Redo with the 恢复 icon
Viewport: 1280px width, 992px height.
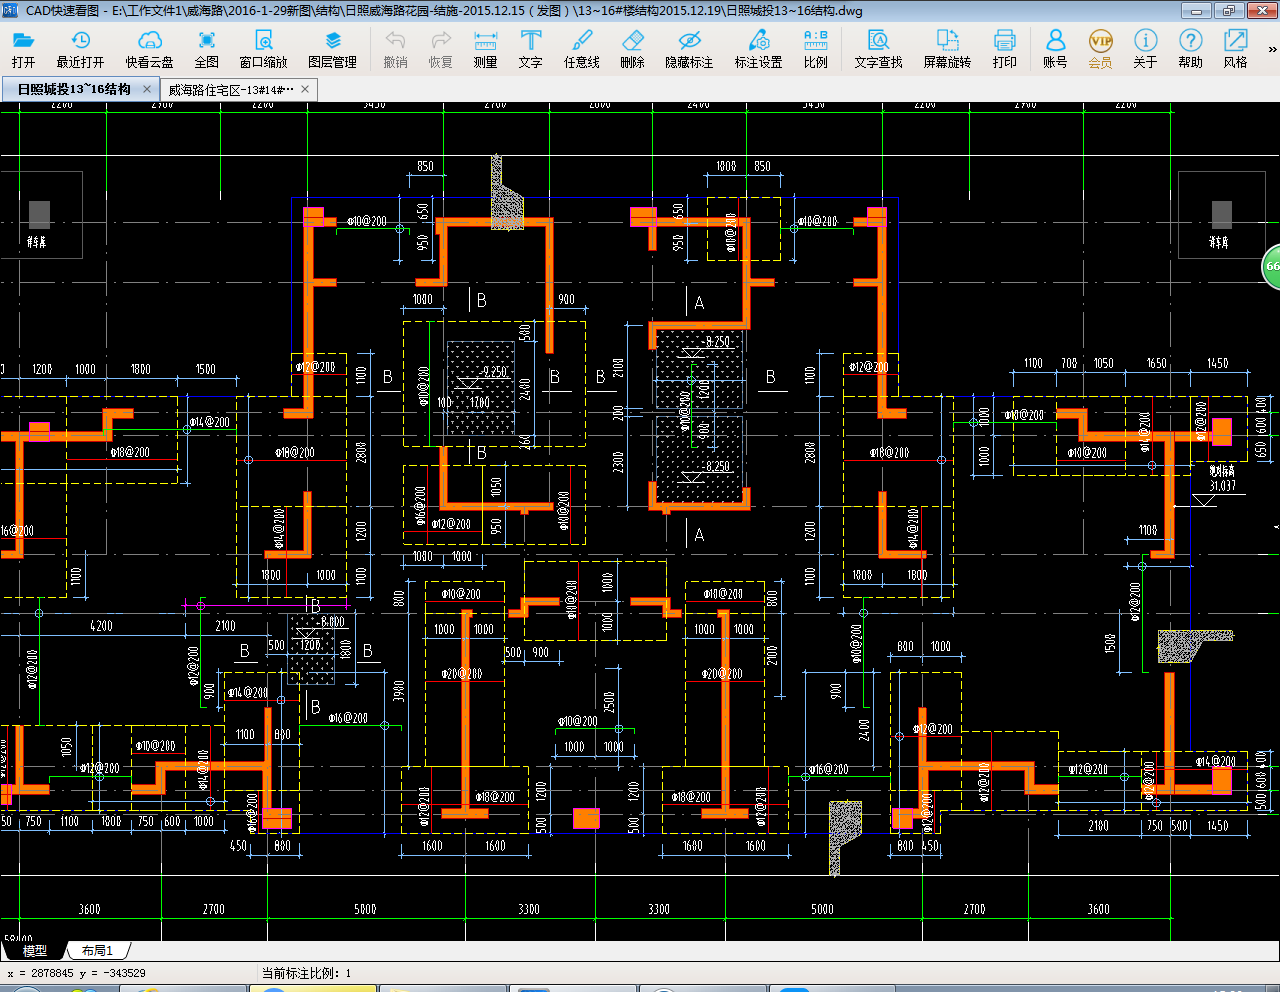click(x=441, y=49)
